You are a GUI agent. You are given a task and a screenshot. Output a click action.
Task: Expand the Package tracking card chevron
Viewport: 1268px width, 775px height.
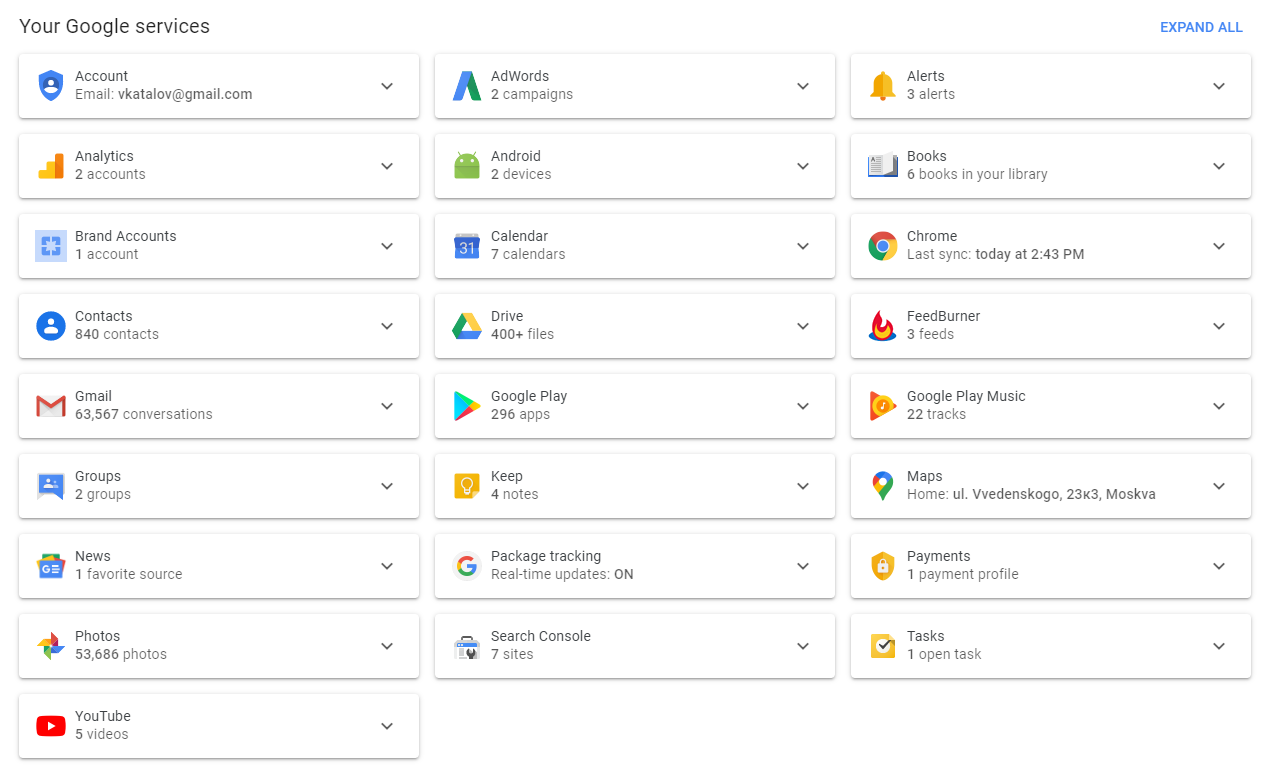803,566
